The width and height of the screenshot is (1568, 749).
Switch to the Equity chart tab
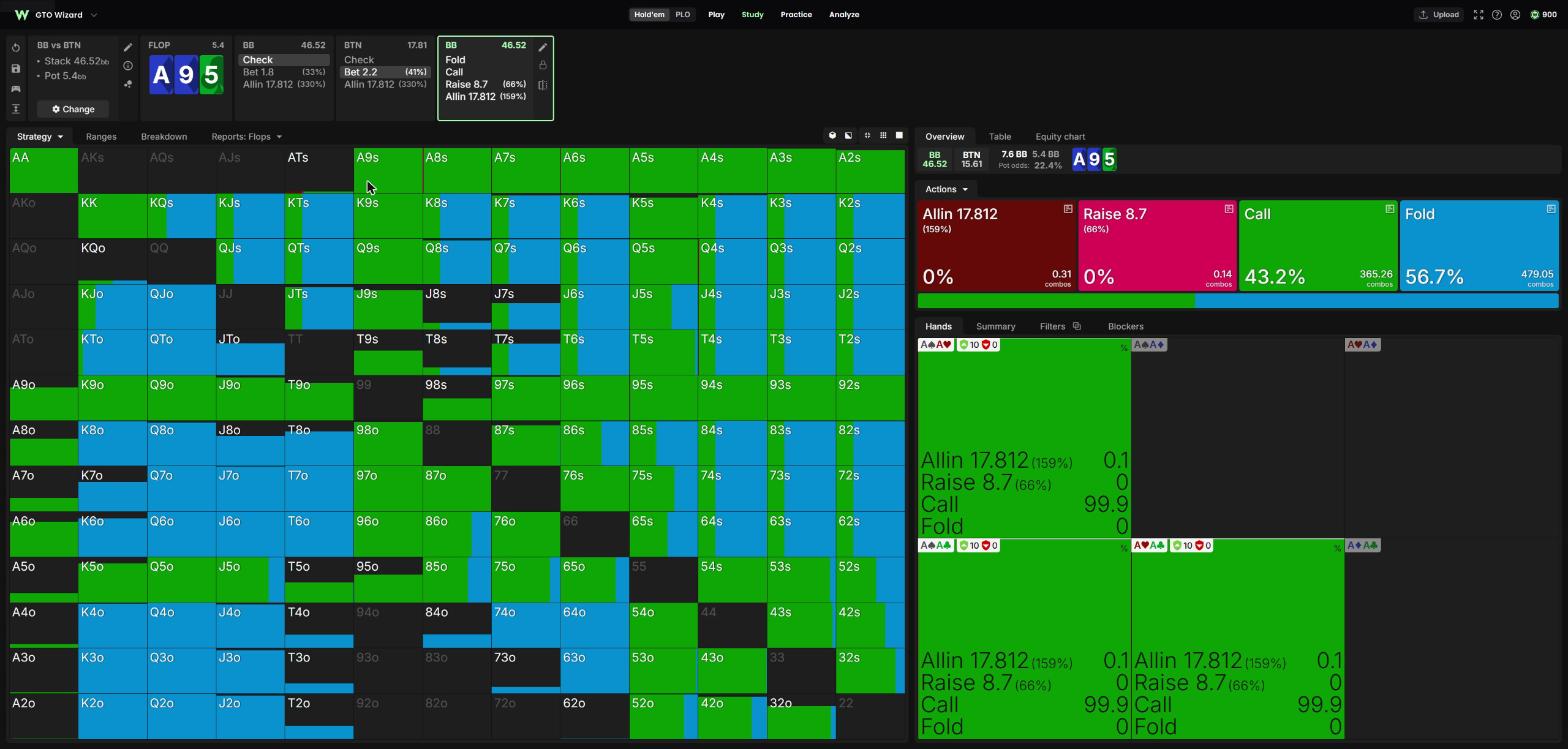1060,137
